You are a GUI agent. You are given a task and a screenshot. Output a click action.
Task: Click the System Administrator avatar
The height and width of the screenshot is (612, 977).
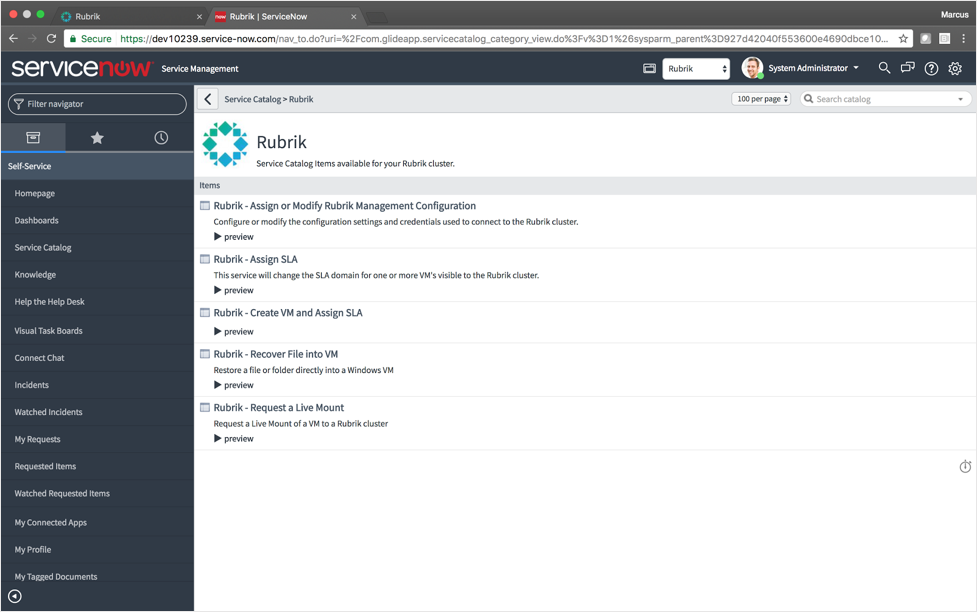pos(752,68)
